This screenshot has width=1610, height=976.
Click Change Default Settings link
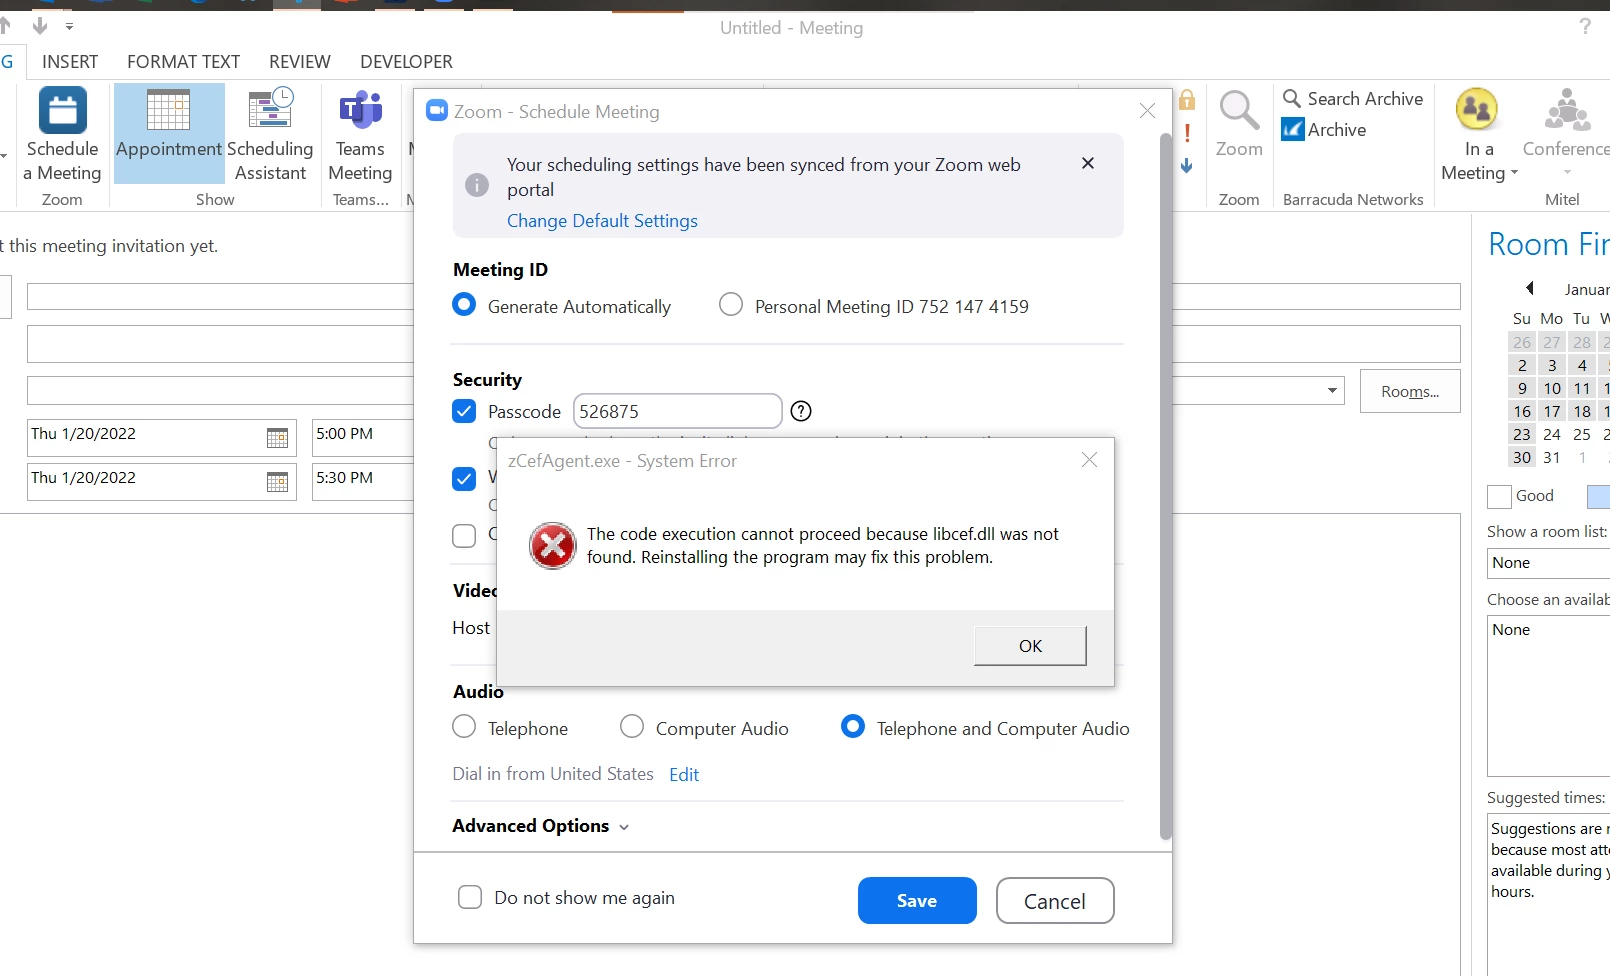[x=602, y=221]
